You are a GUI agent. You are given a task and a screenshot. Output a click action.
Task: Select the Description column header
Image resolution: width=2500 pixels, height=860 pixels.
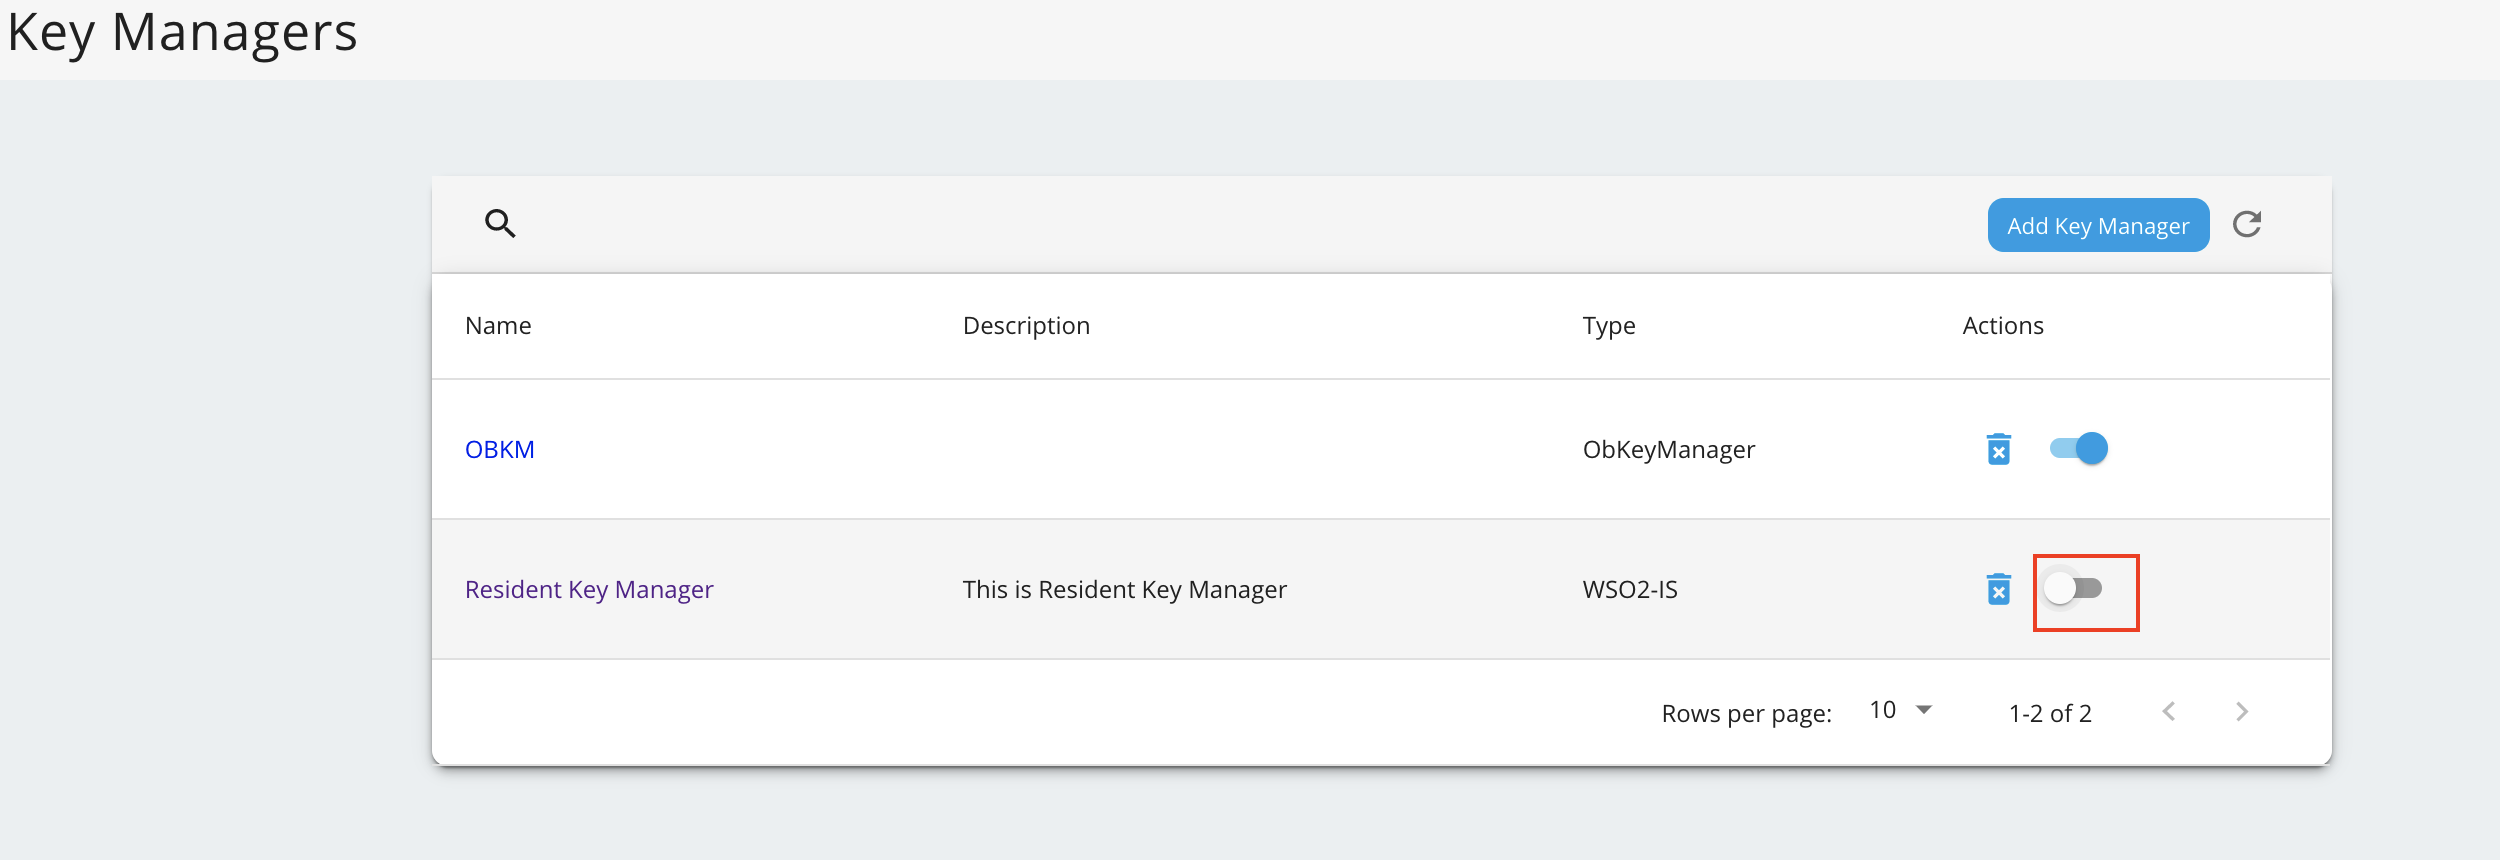[x=1026, y=325]
